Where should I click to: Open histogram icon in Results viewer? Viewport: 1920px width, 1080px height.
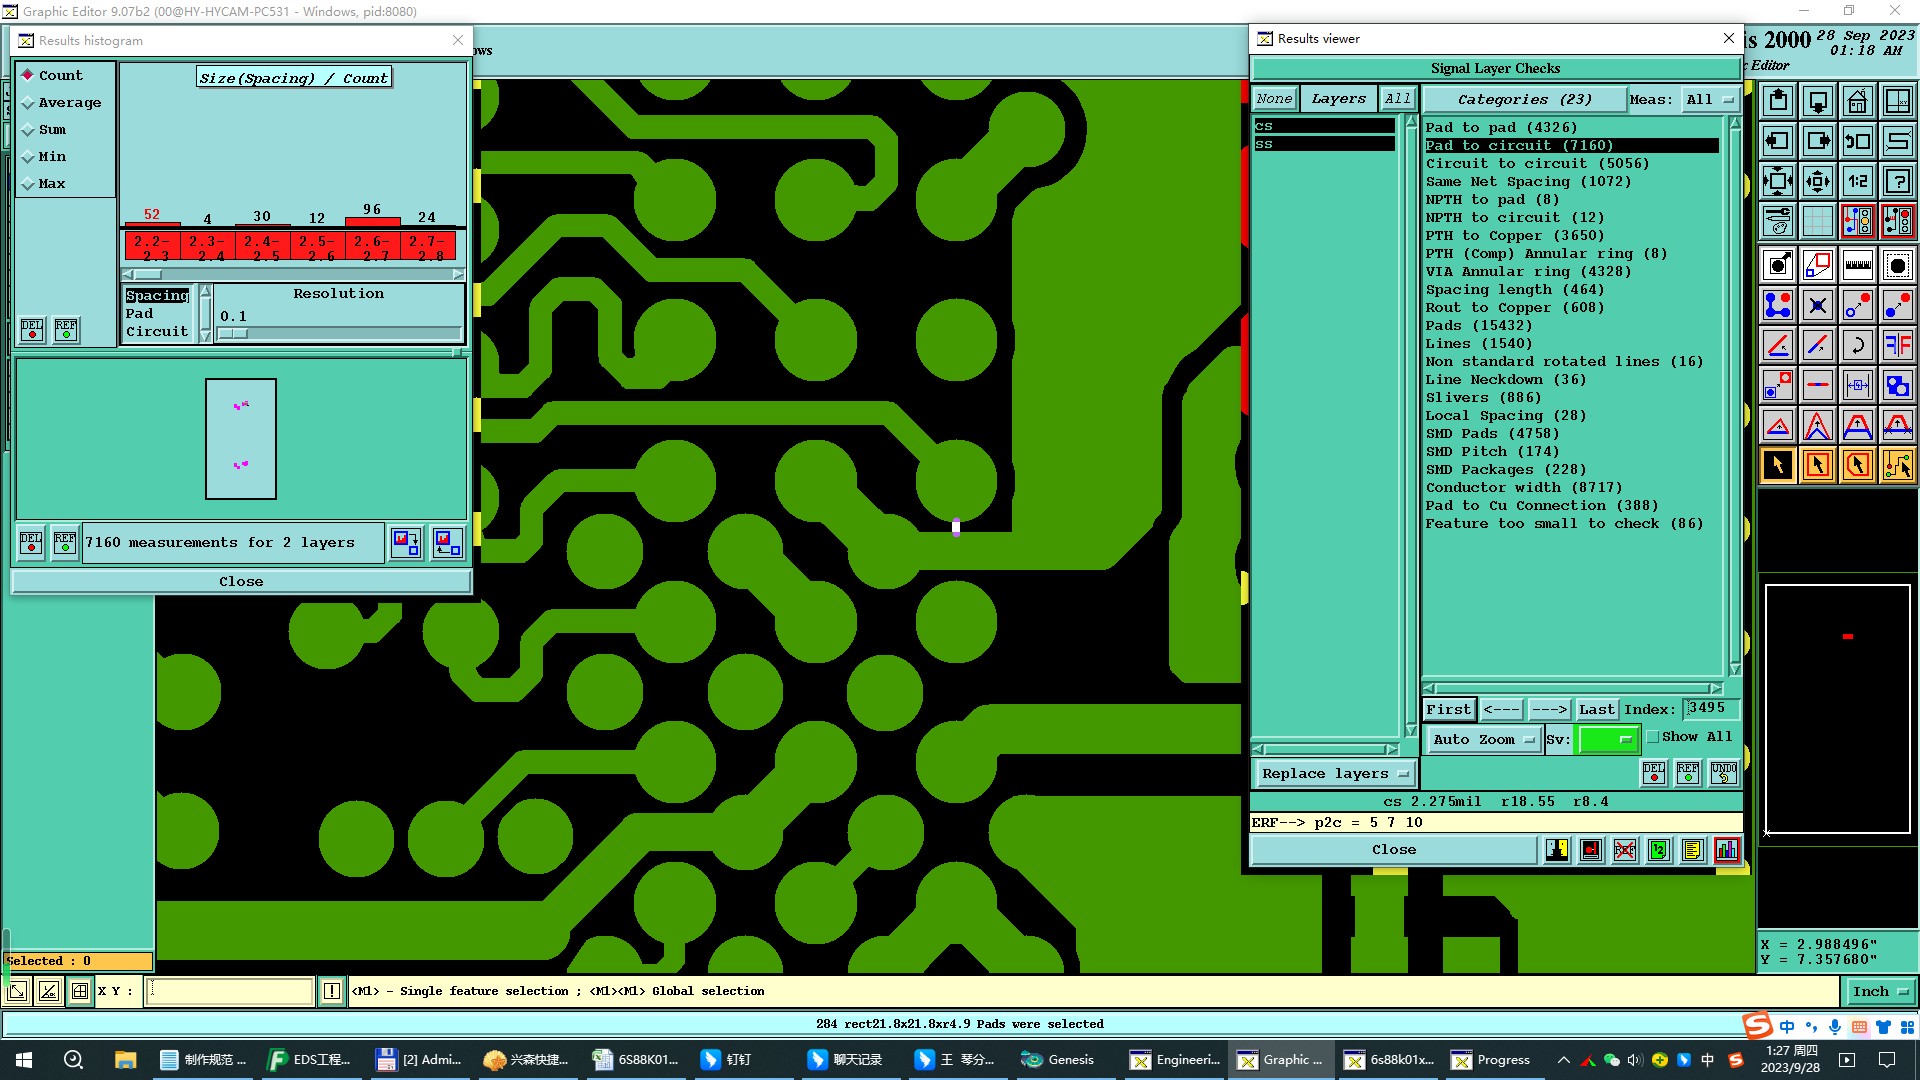[1726, 850]
